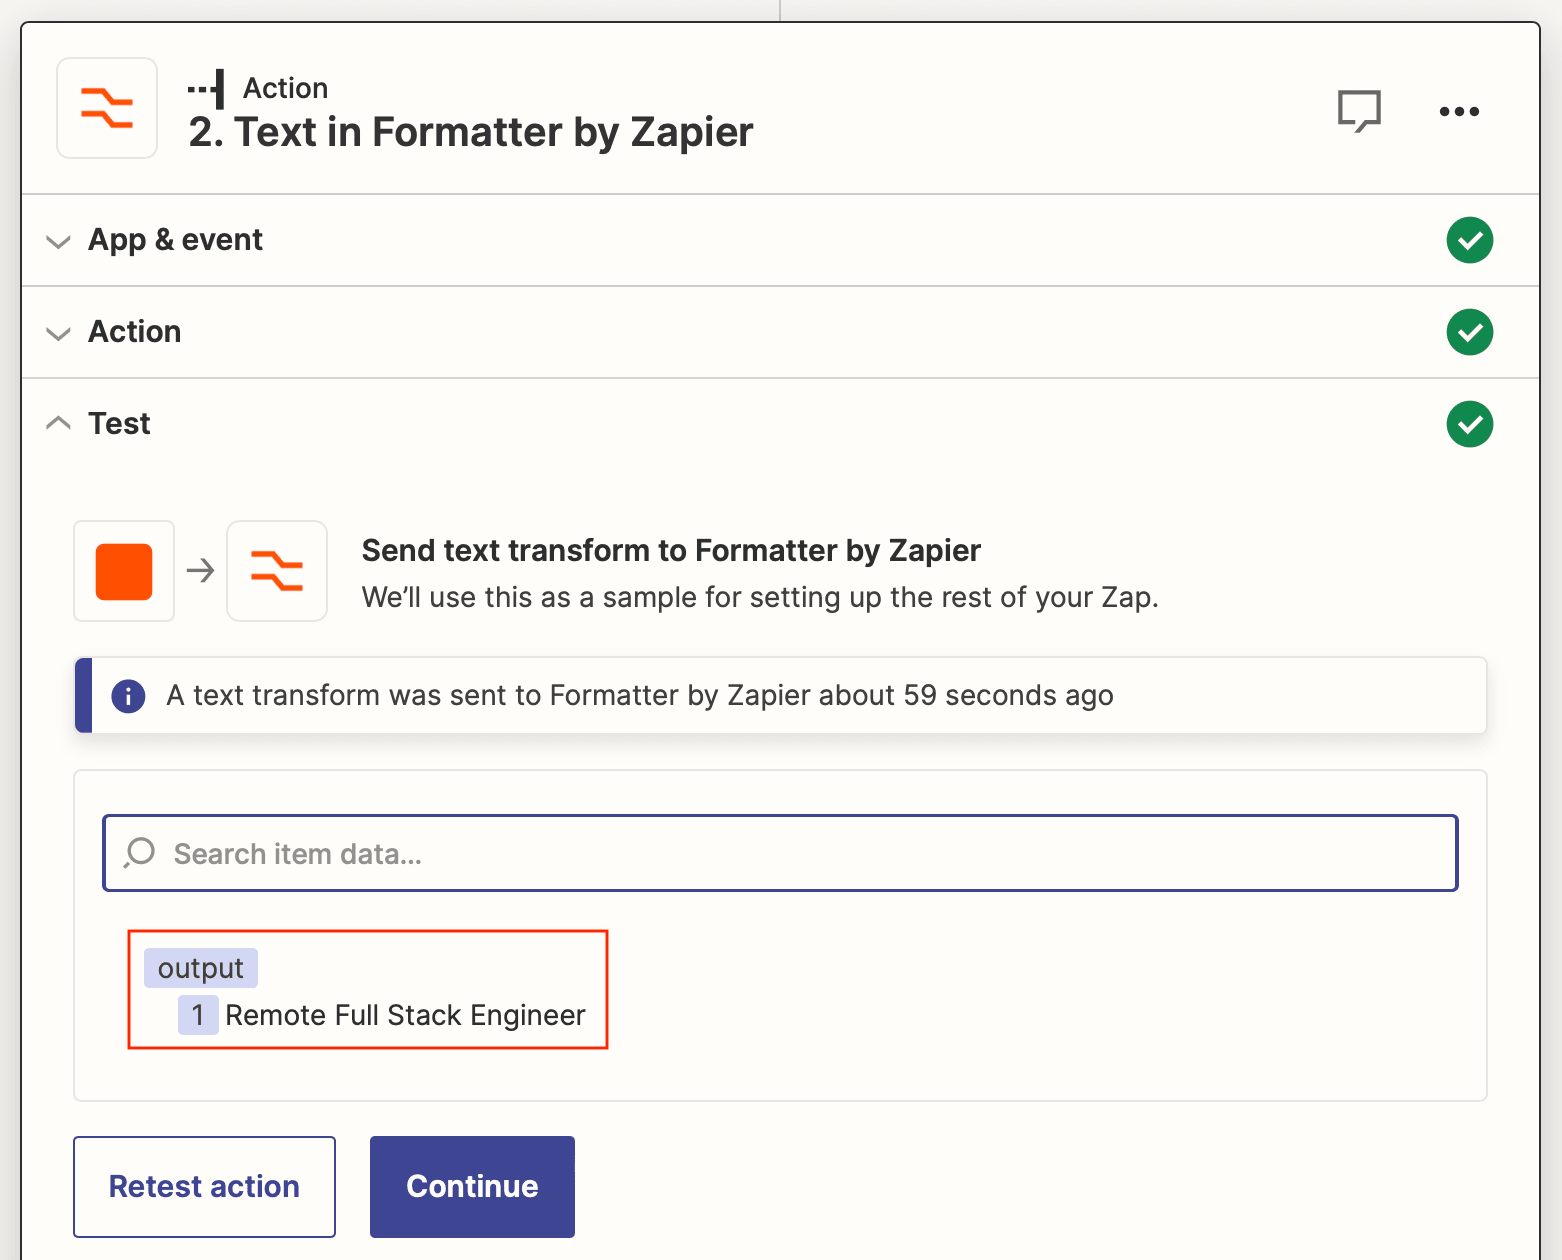1562x1260 pixels.
Task: Open the comment panel icon
Action: point(1359,111)
